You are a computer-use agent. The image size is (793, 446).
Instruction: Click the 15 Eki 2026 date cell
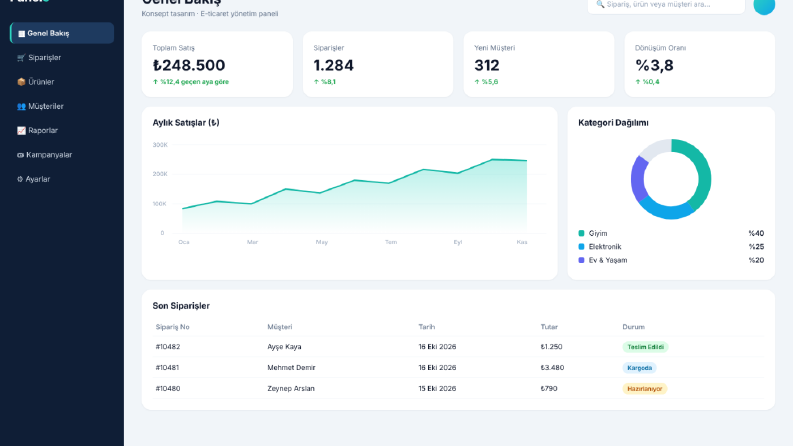[x=437, y=389]
